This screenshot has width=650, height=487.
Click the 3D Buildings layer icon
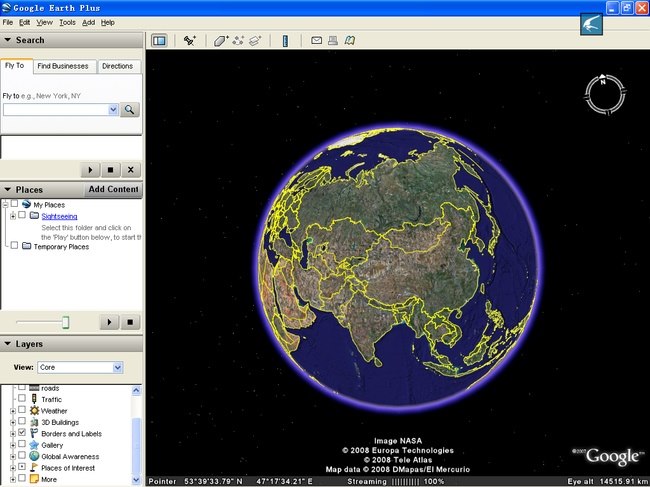click(x=34, y=422)
